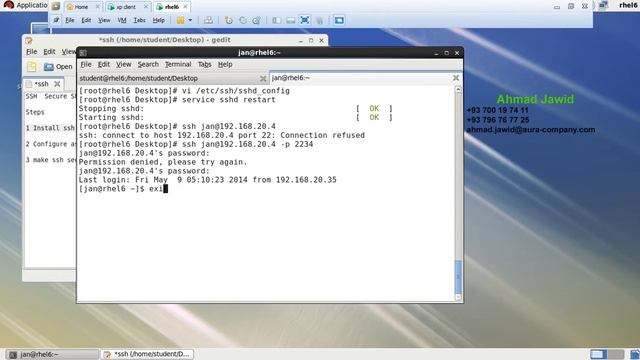Click the revert snapshot icon

pos(243,20)
